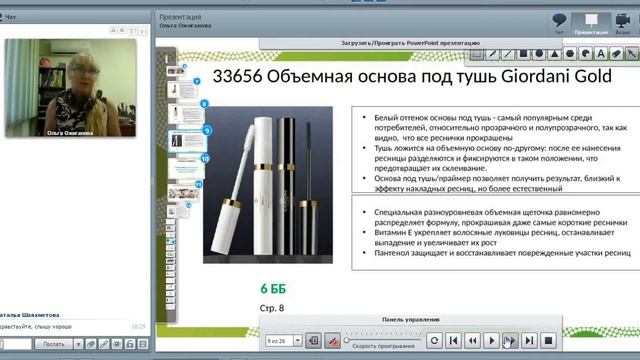
Task: Click Панель управления panel header
Action: pyautogui.click(x=411, y=320)
